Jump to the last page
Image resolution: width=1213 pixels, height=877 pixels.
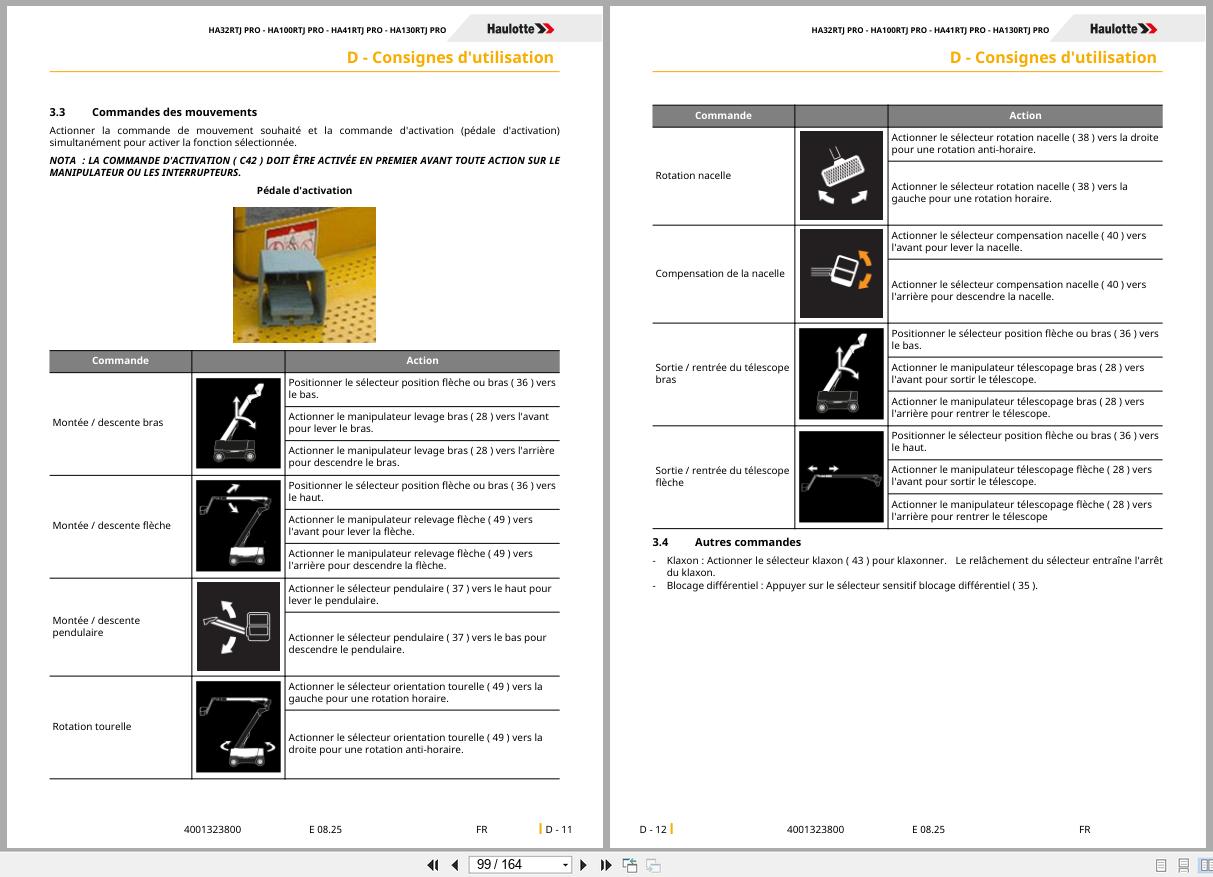tap(606, 865)
